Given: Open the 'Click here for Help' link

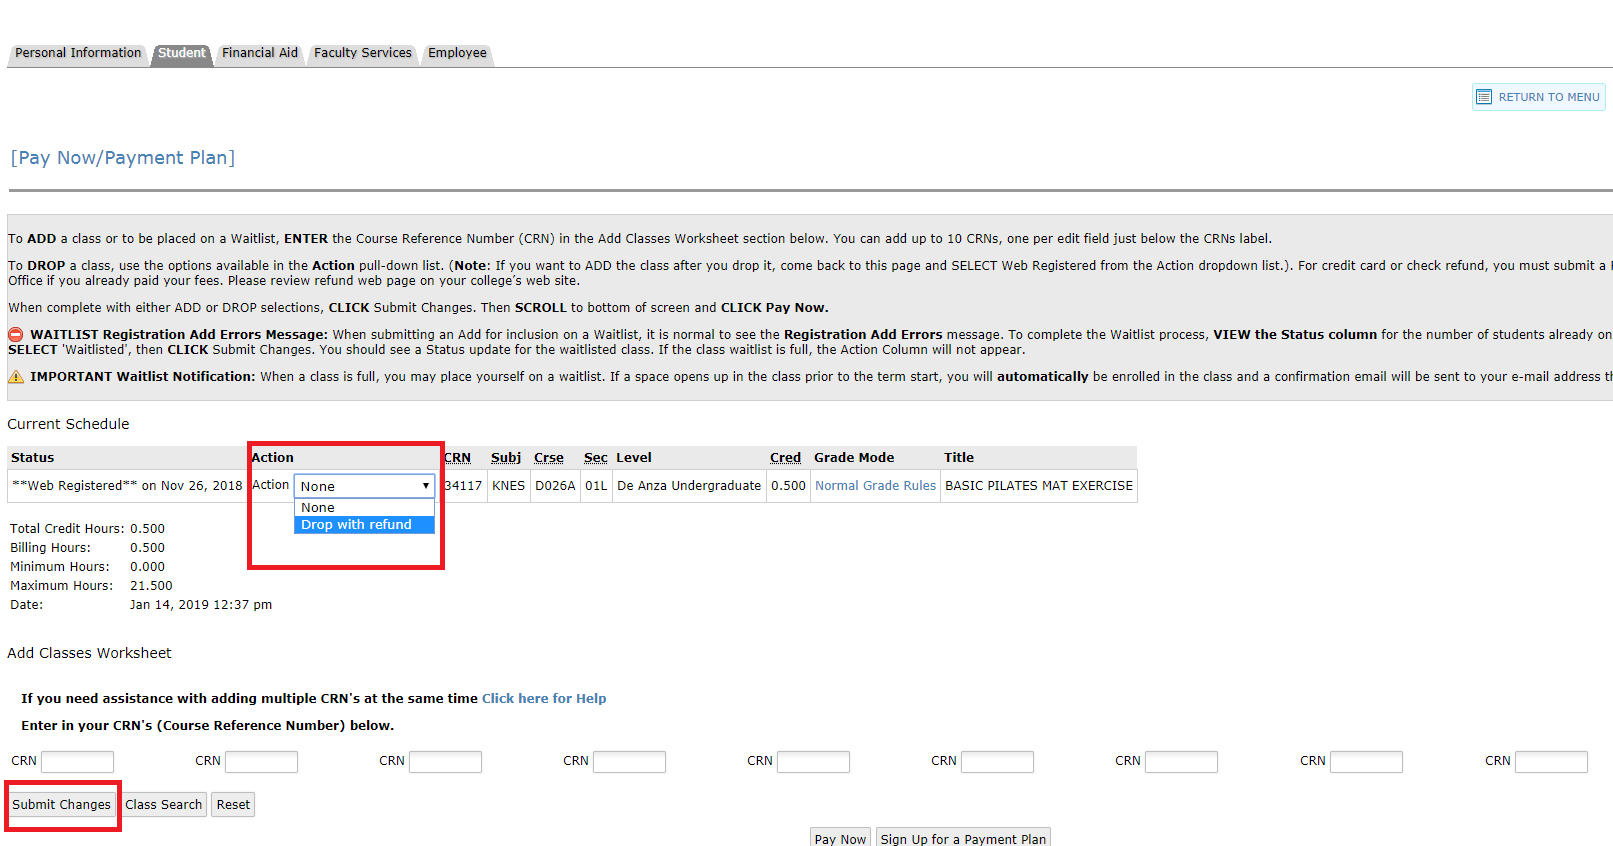Looking at the screenshot, I should (544, 699).
